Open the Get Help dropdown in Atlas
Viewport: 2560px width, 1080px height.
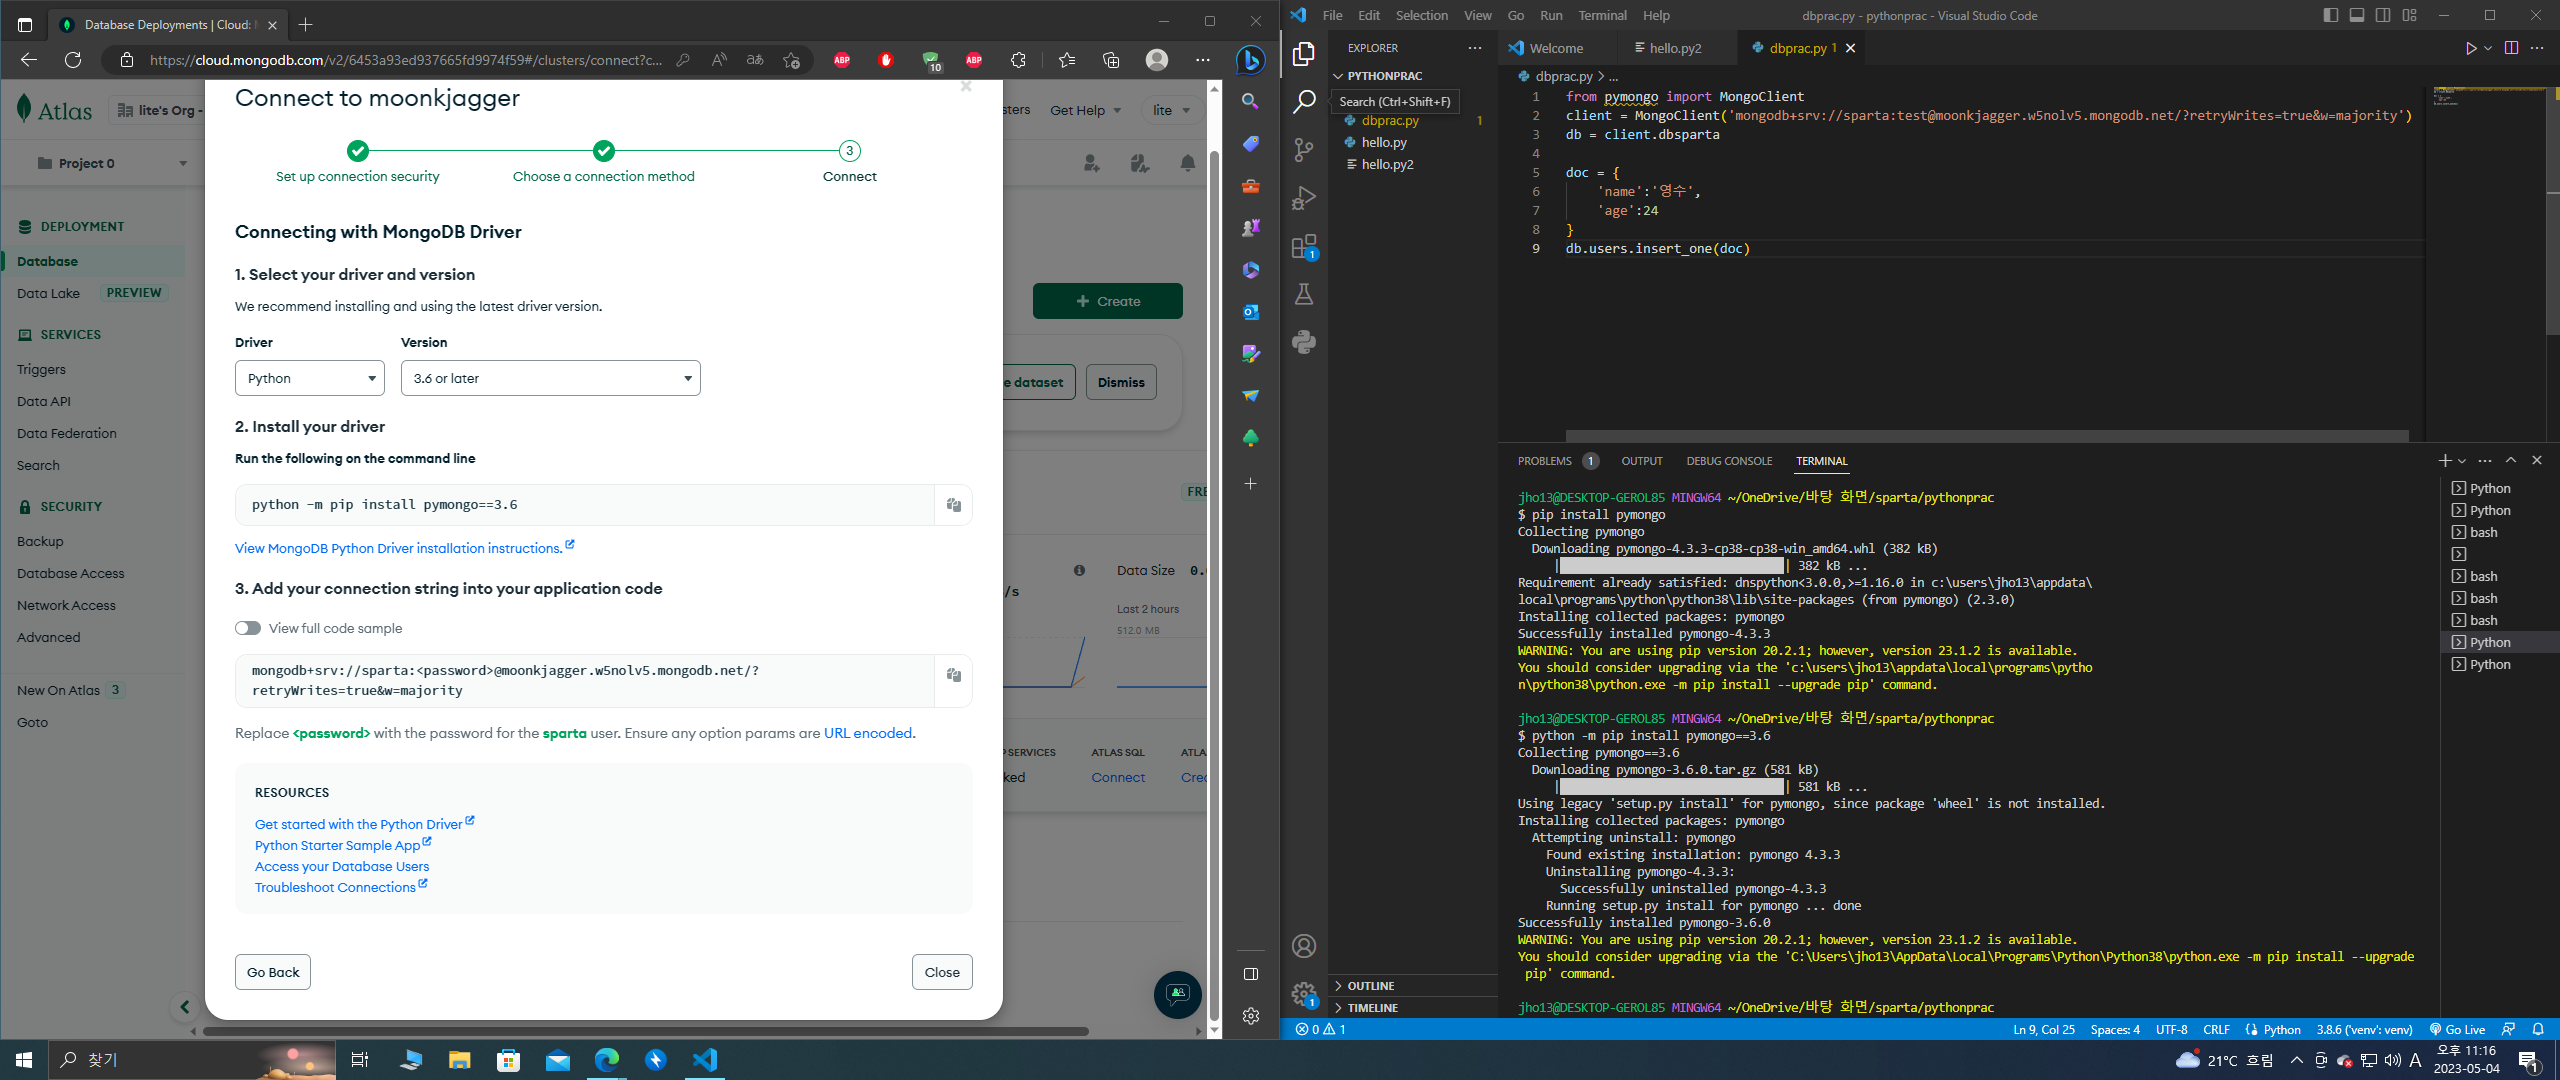pyautogui.click(x=1086, y=110)
